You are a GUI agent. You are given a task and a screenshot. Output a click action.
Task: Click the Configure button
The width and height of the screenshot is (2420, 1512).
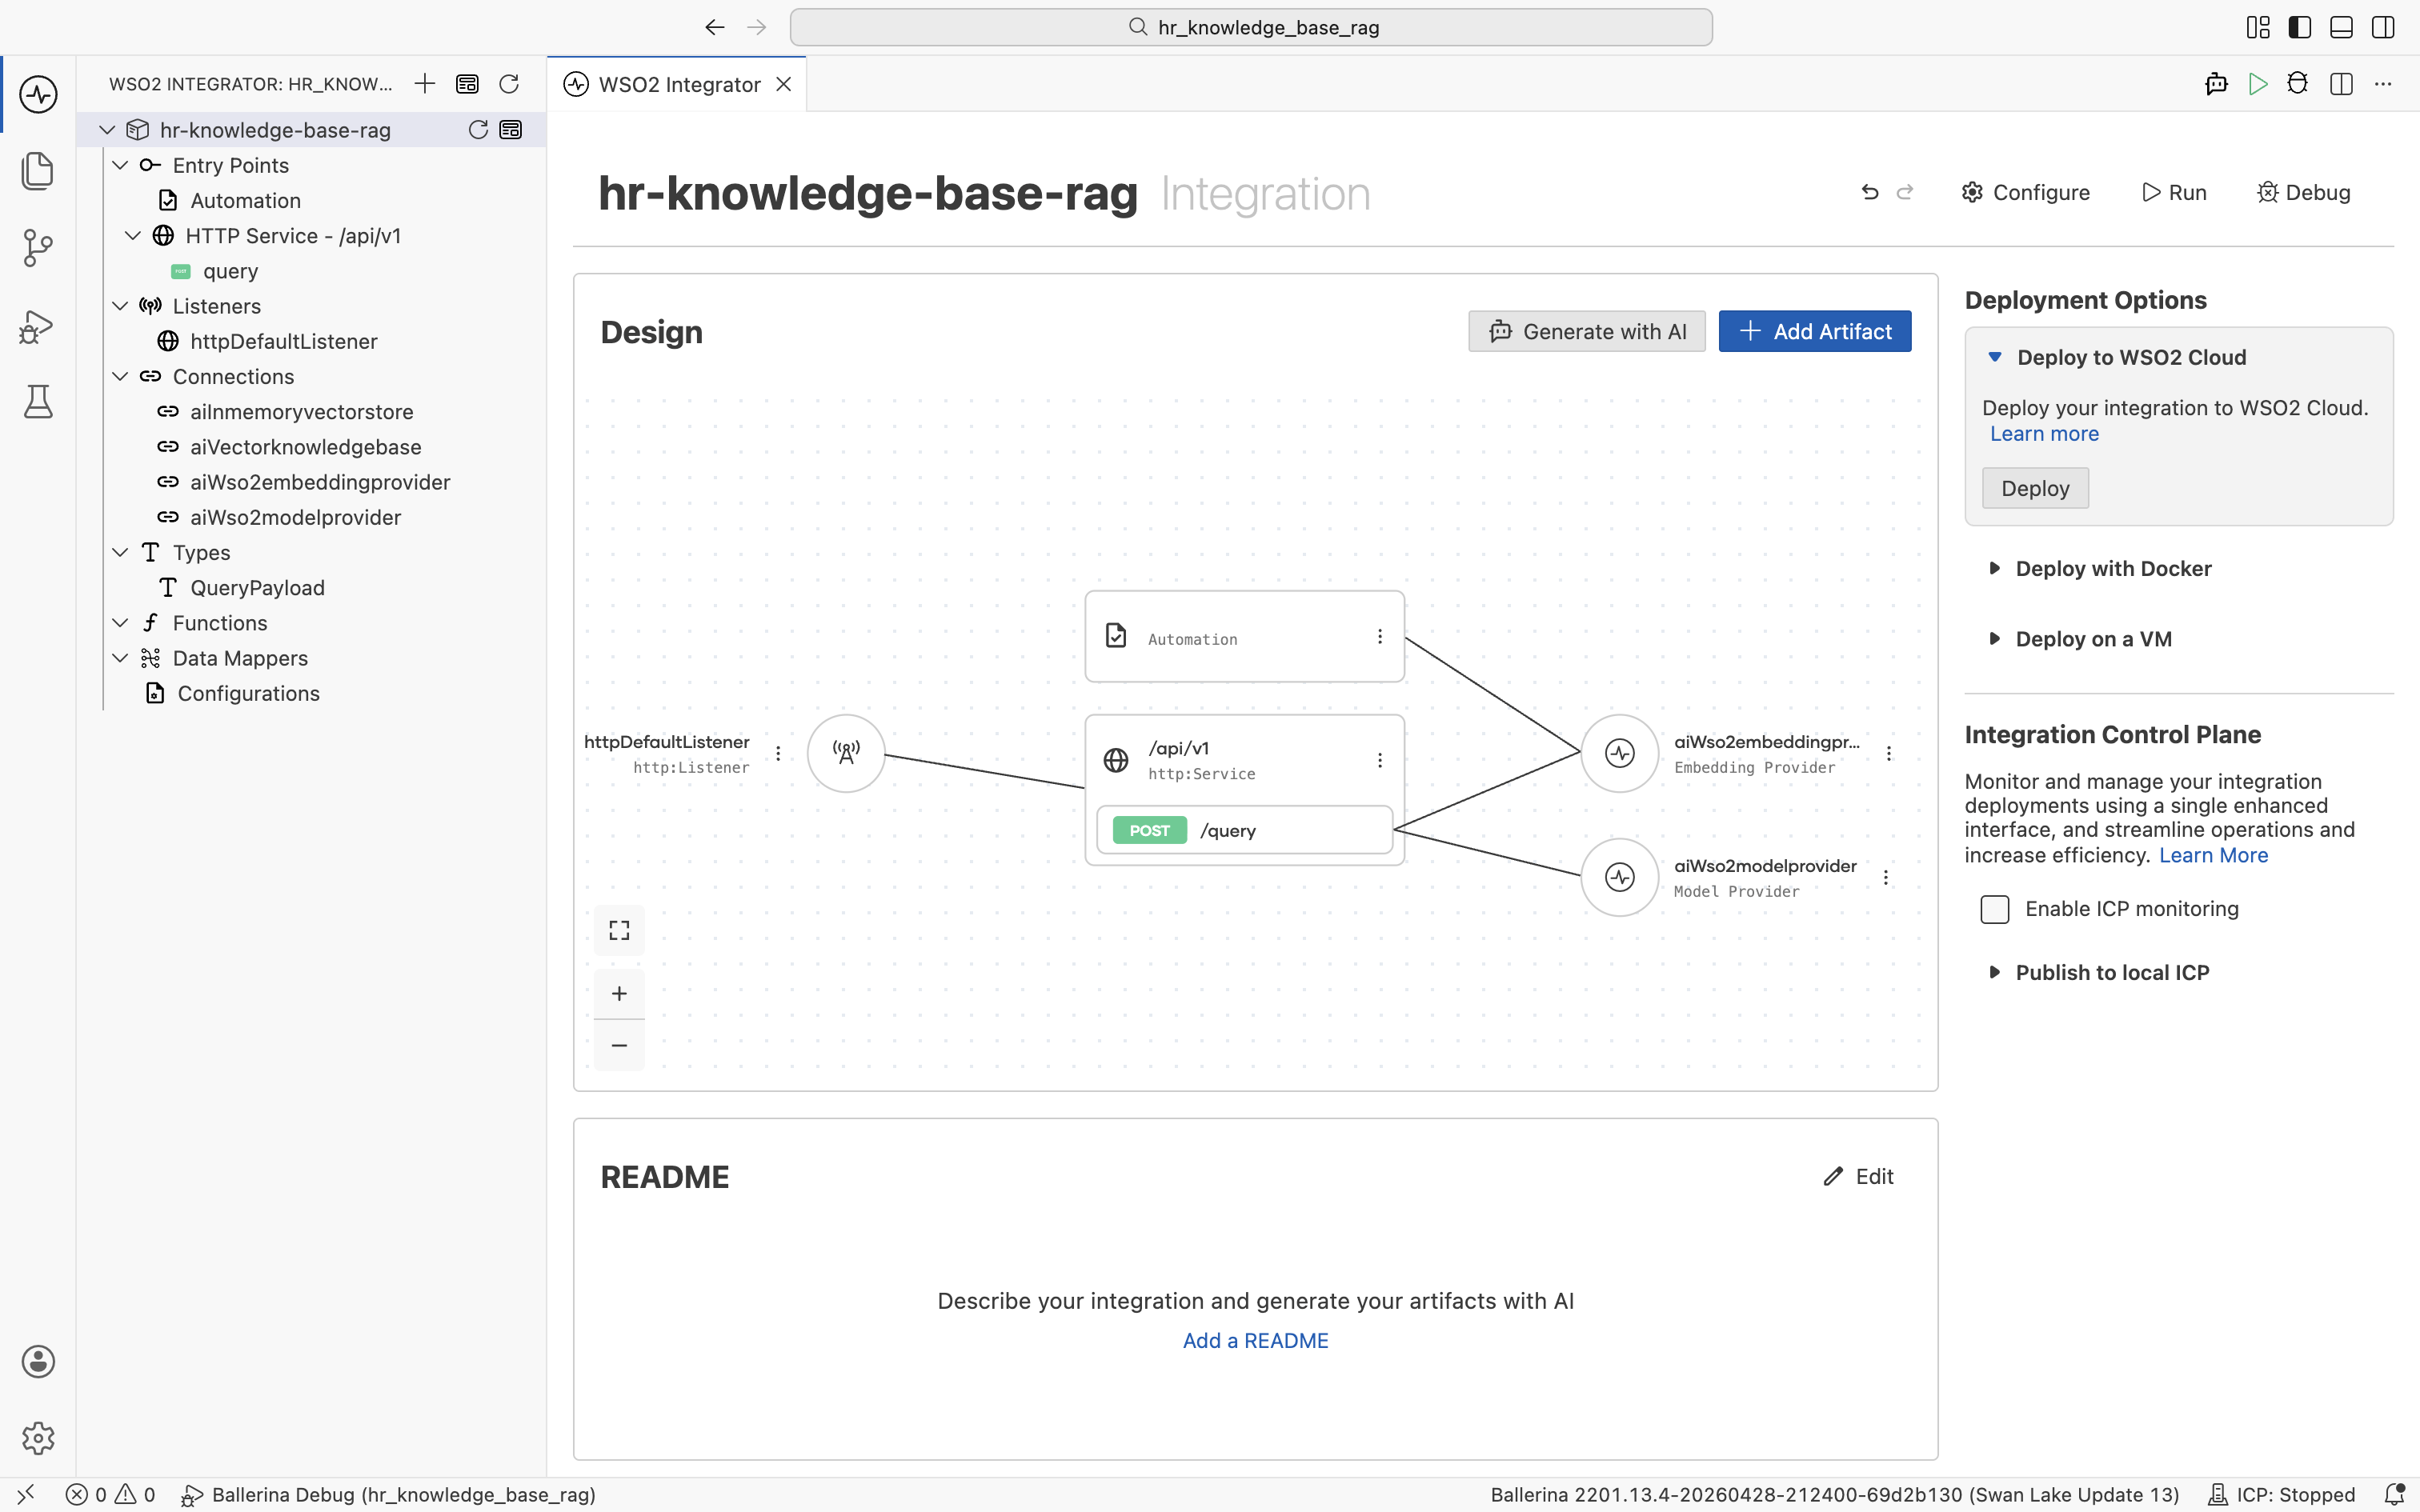2026,192
